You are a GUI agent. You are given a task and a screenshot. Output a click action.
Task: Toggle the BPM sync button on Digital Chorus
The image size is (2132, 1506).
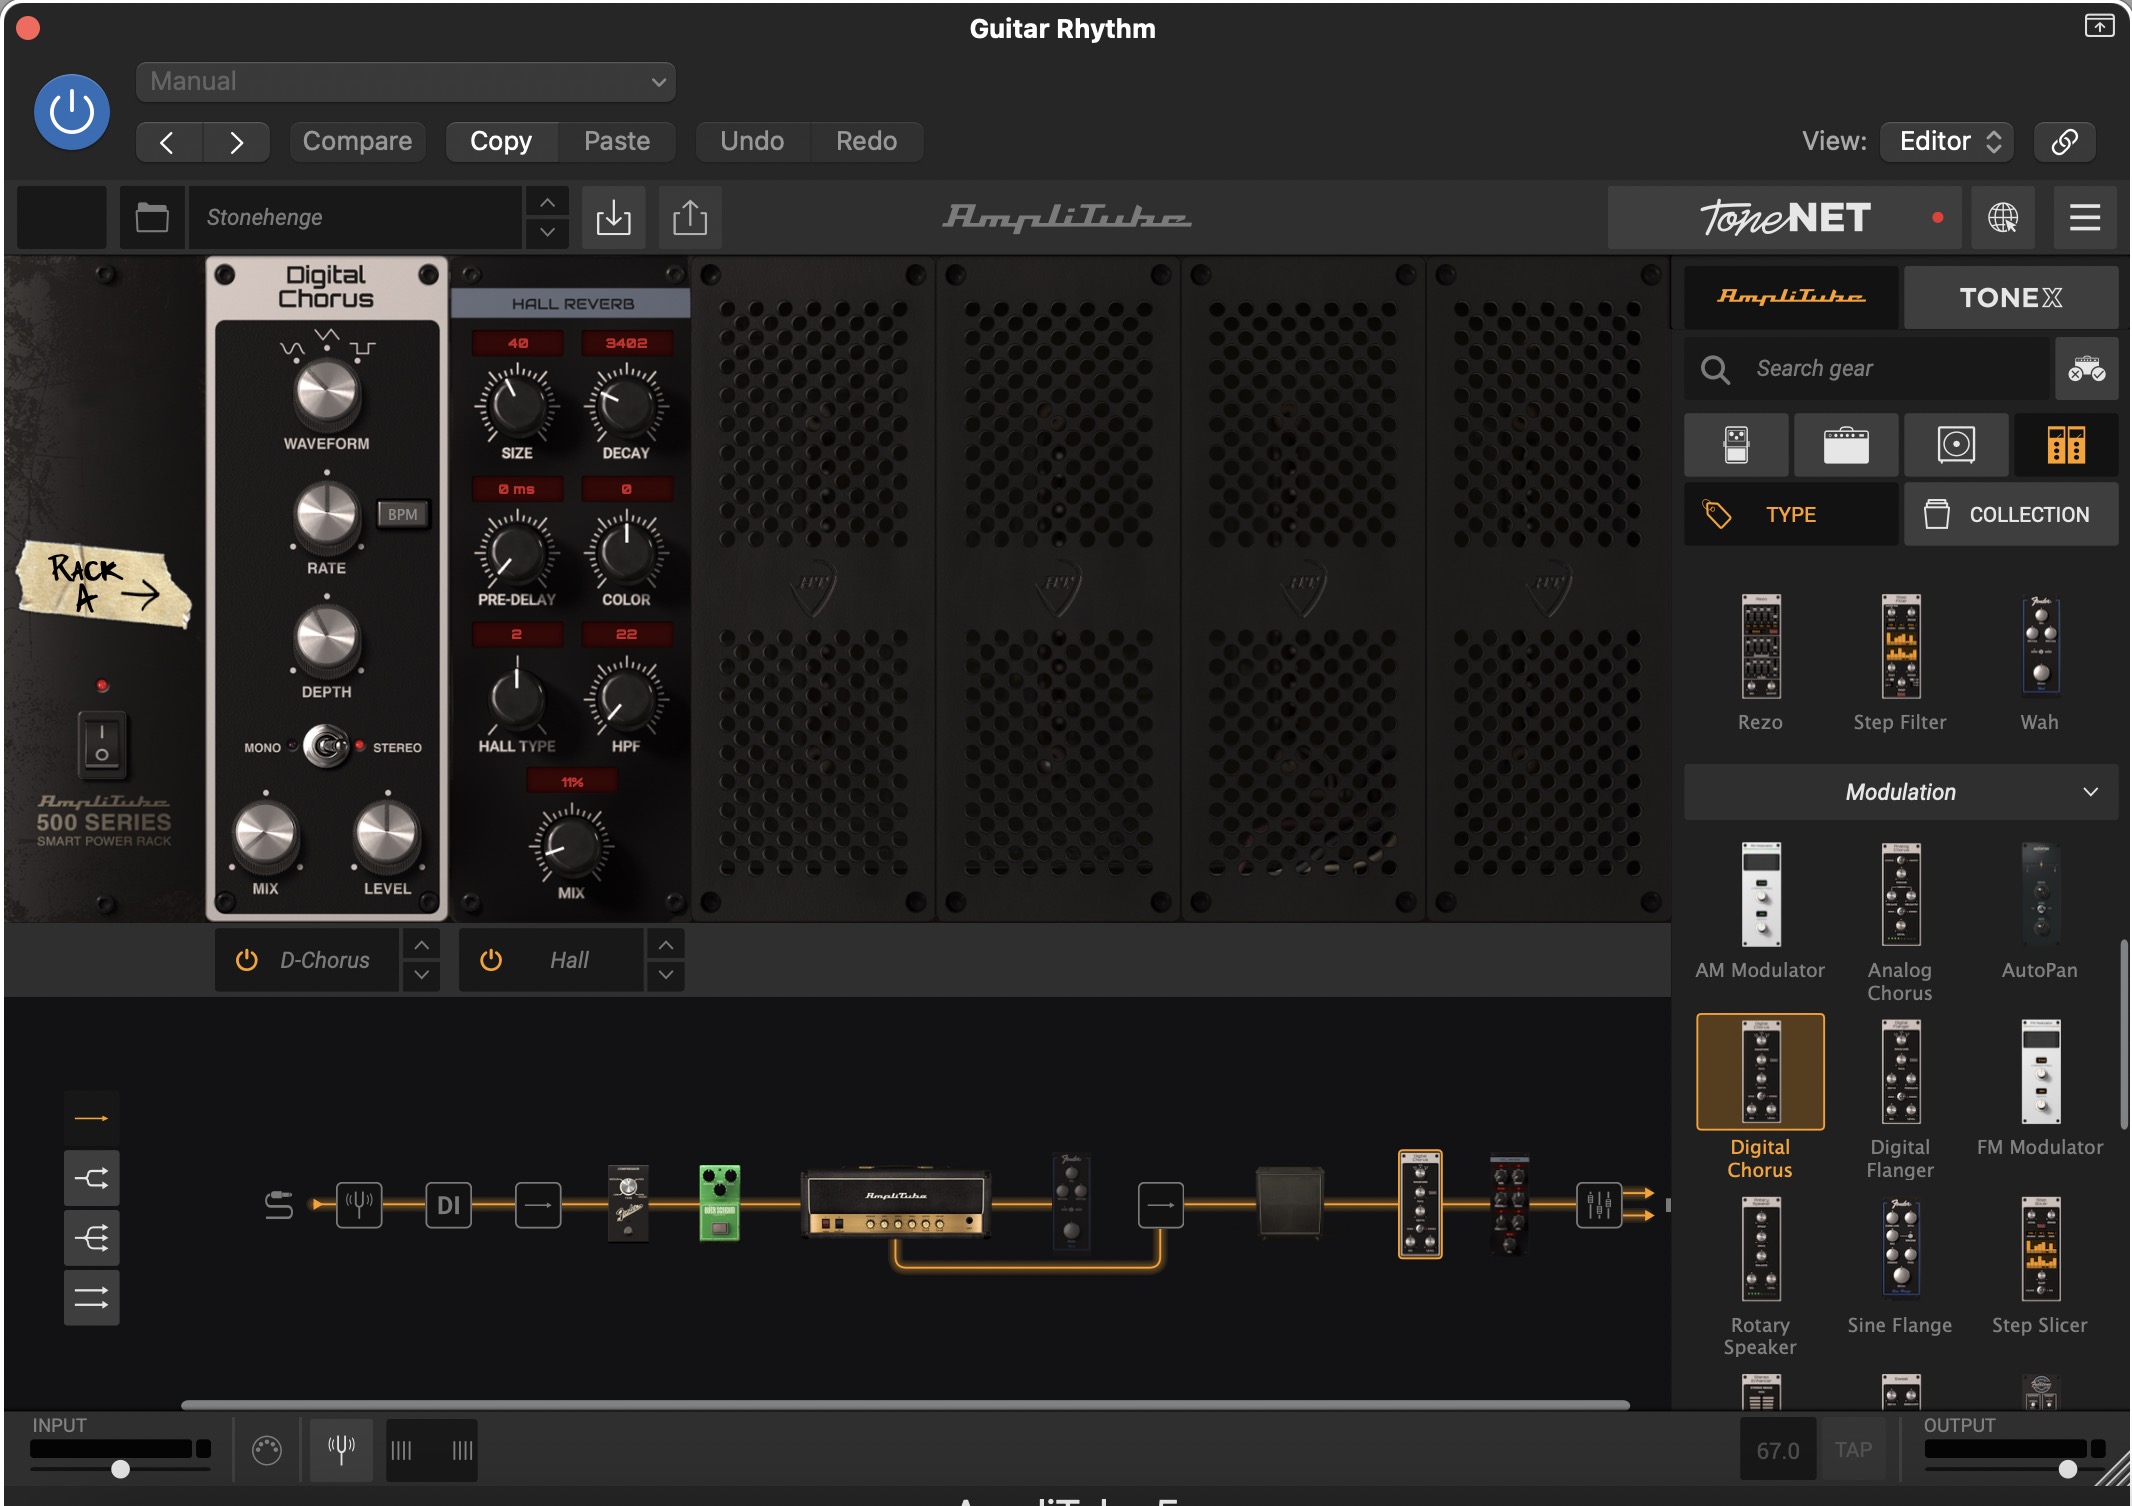pos(403,514)
